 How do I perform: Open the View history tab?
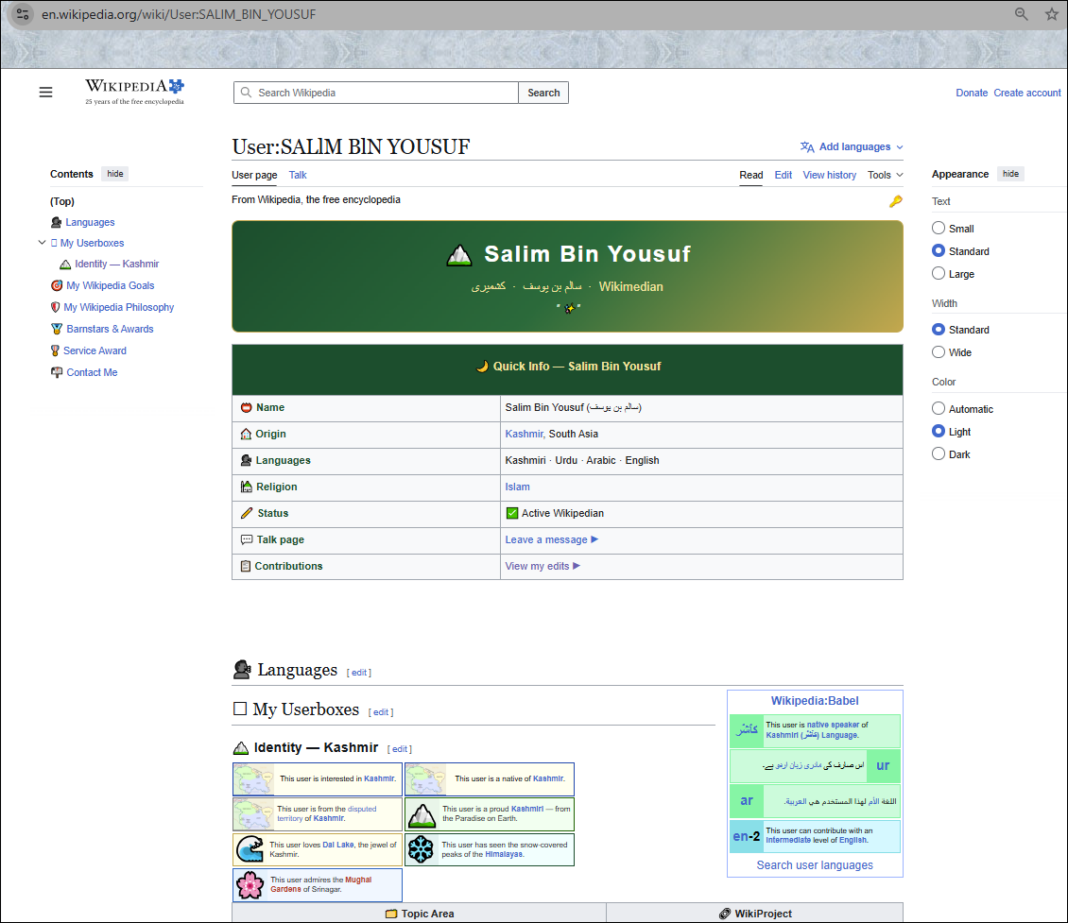829,175
